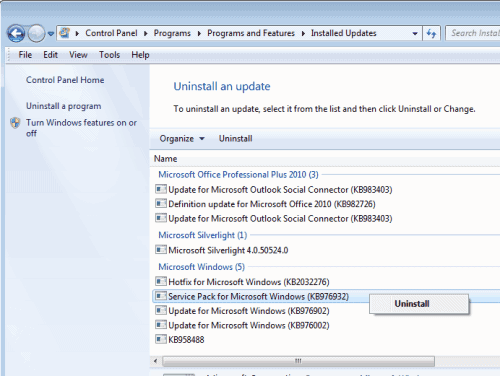Click icon of Update KB976002
This screenshot has height=376, width=500.
coord(161,325)
